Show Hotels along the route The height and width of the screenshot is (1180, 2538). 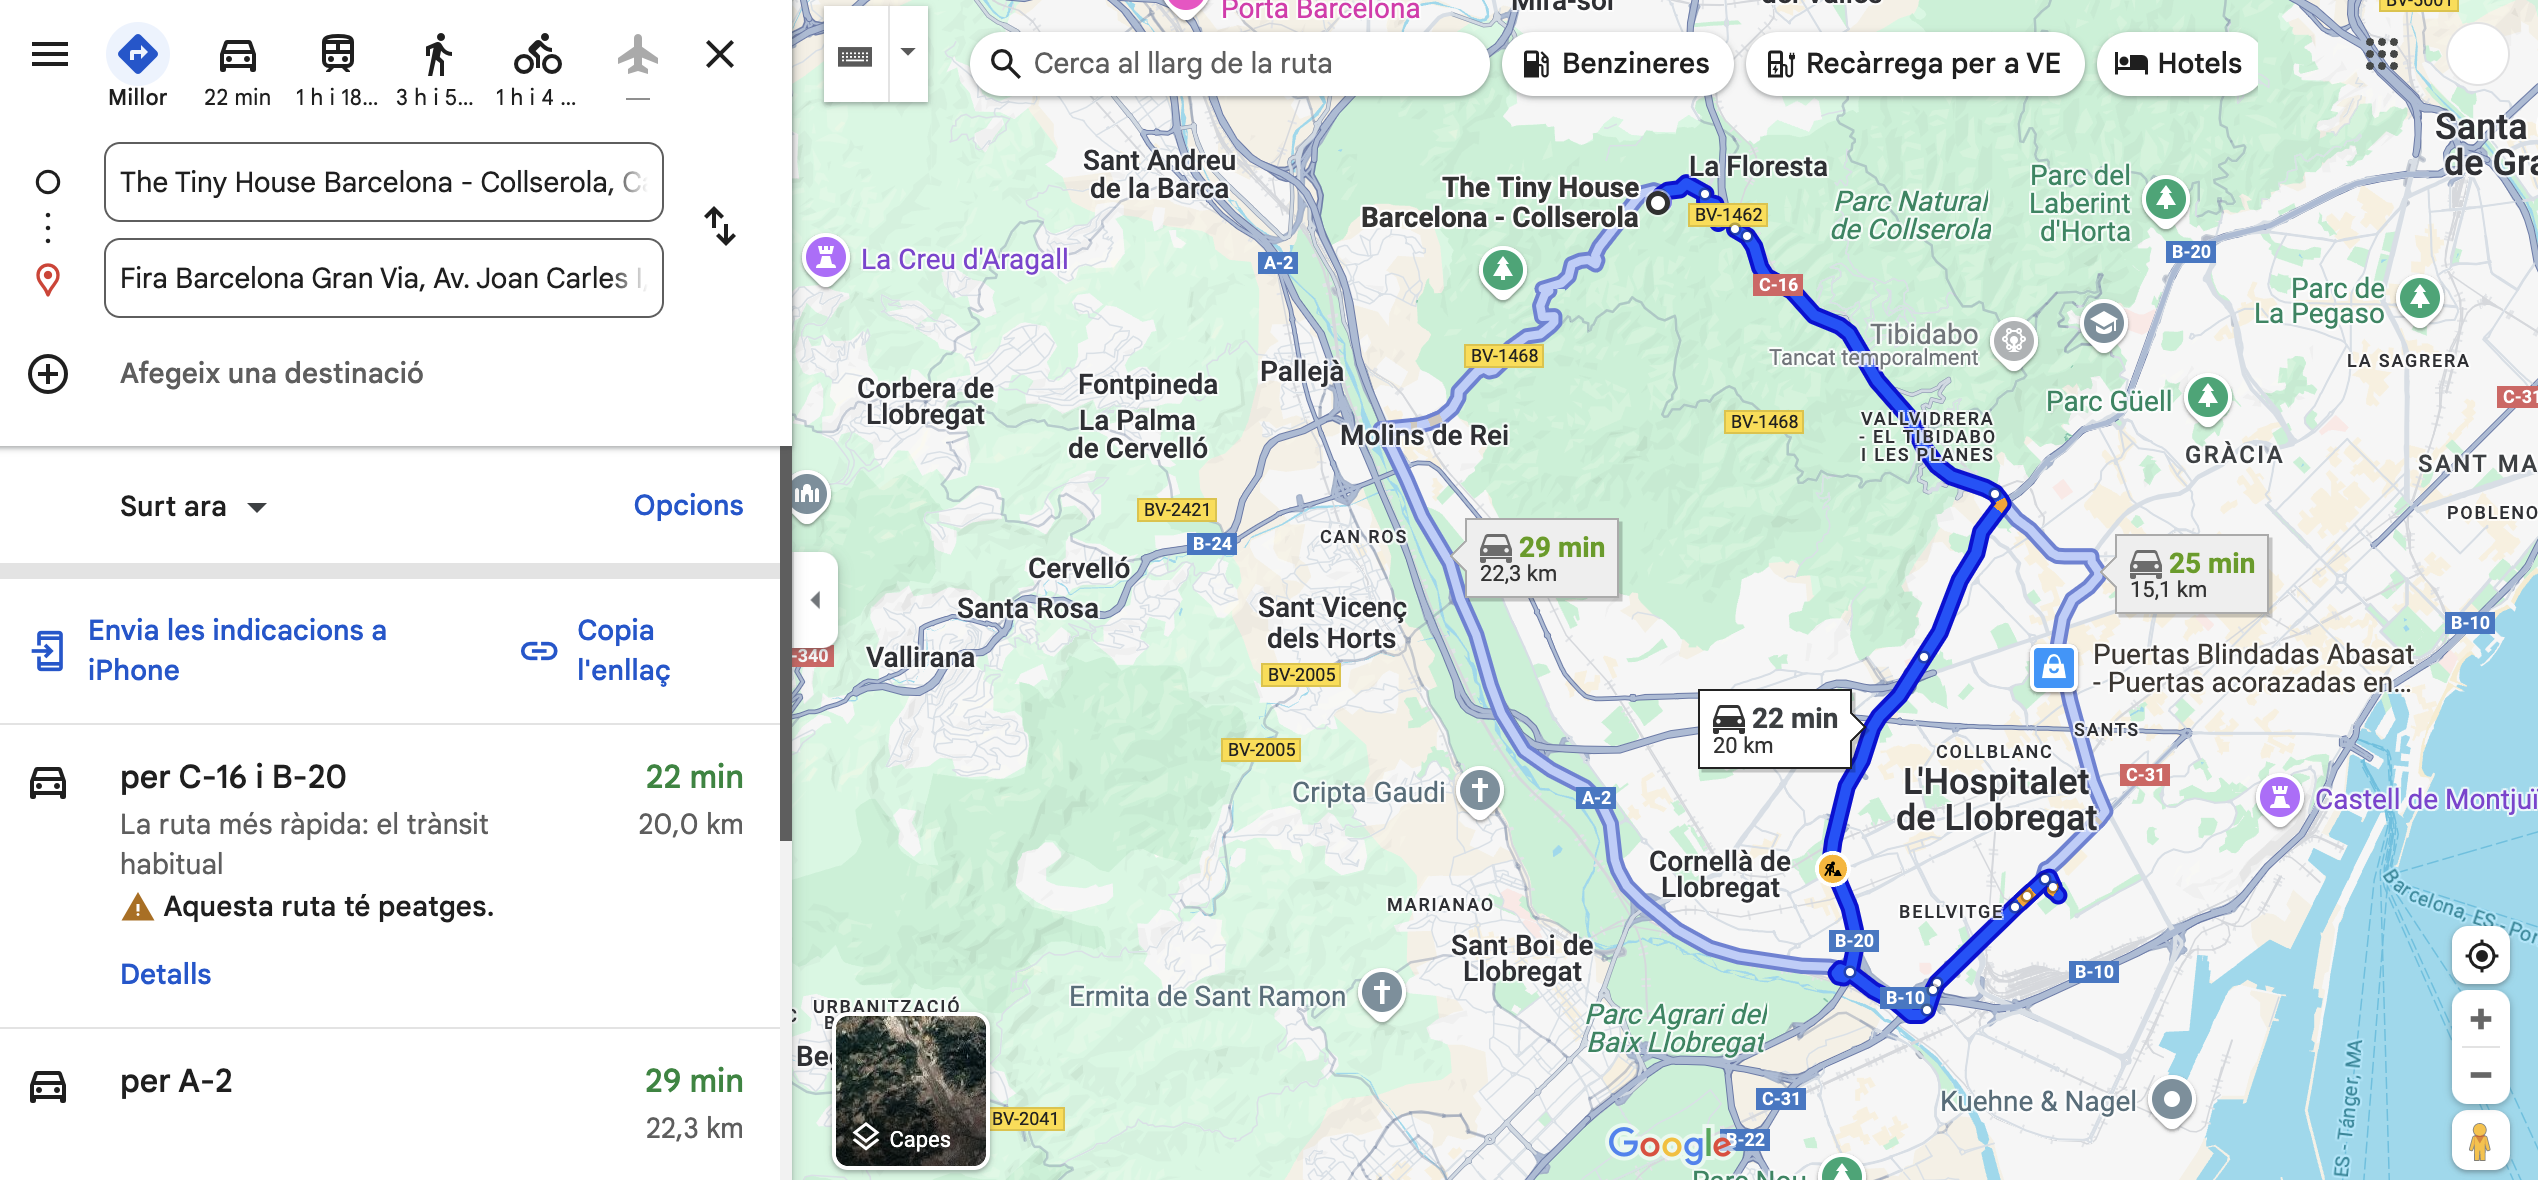tap(2178, 64)
